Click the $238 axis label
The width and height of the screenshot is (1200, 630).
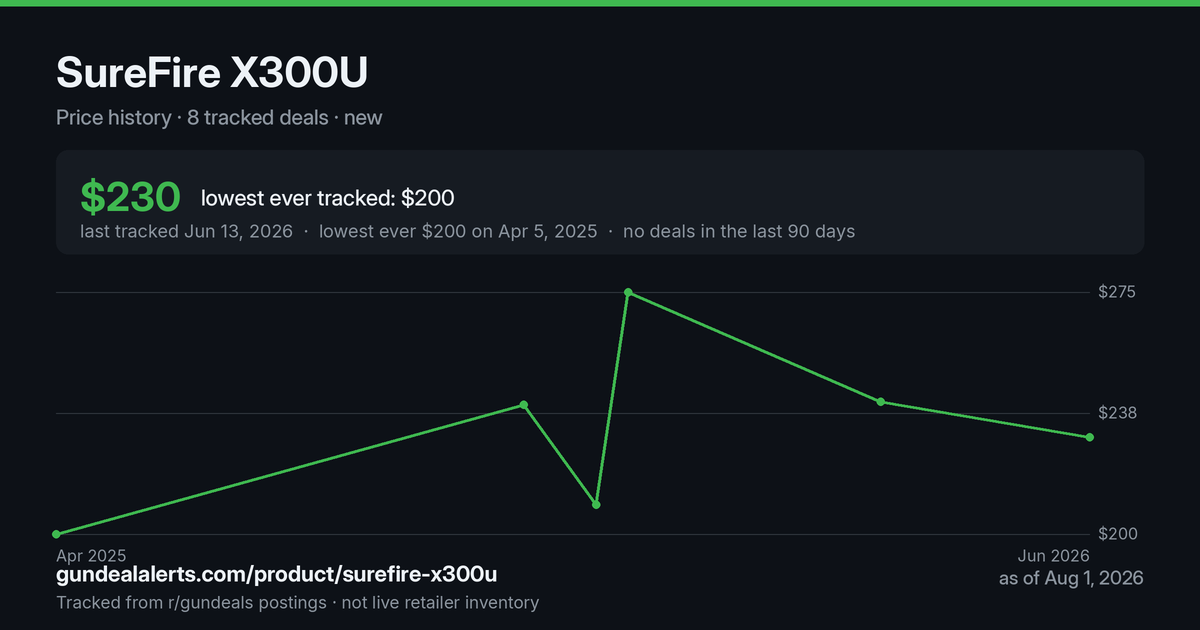[x=1118, y=413]
